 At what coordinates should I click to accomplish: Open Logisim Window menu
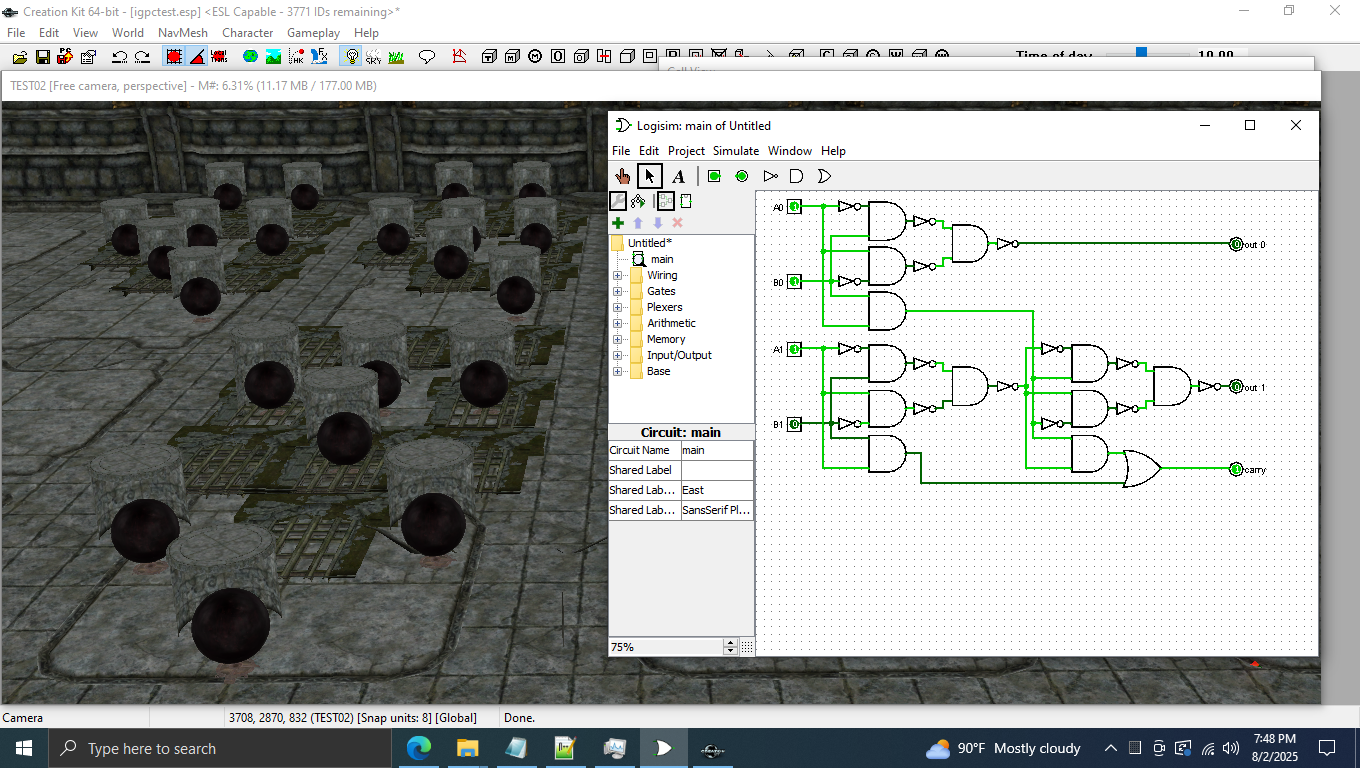790,151
